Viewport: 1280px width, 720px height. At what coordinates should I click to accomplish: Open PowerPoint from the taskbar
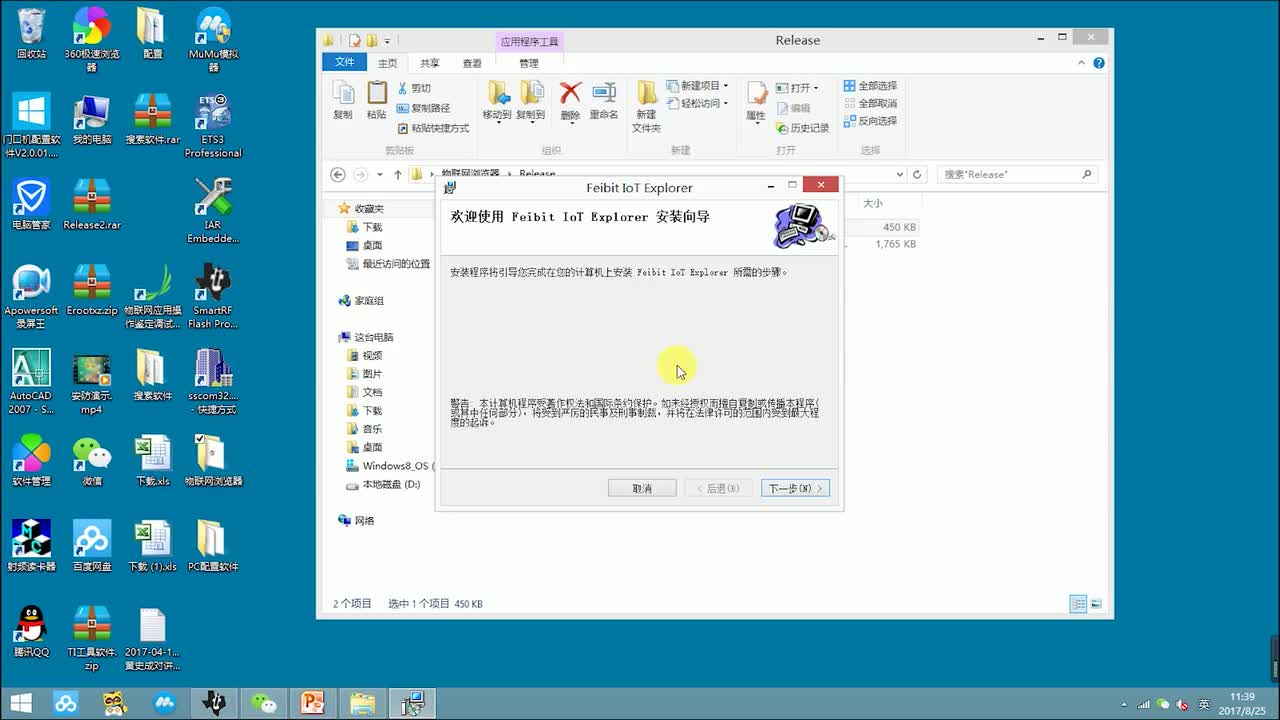tap(313, 703)
